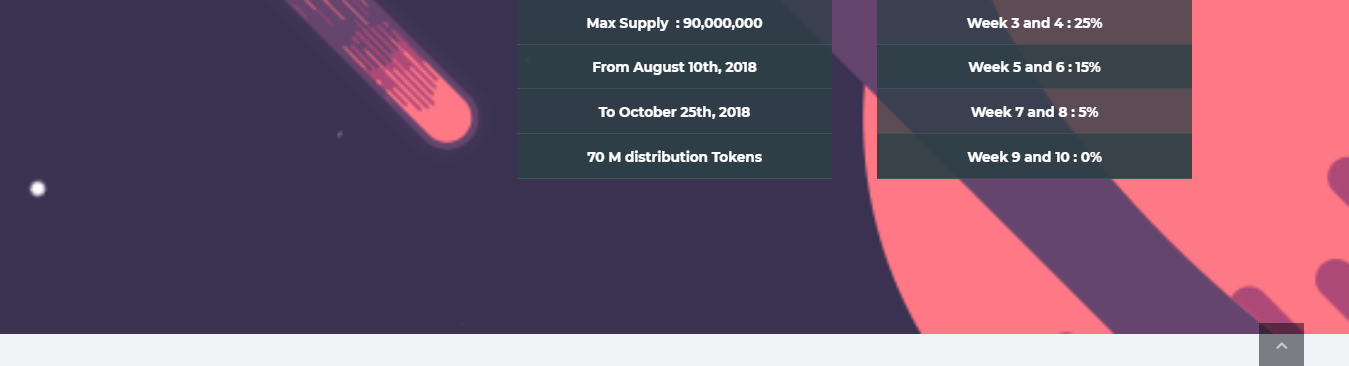Click the pink comet head graphic
Viewport: 1349px width, 366px height.
[445, 113]
